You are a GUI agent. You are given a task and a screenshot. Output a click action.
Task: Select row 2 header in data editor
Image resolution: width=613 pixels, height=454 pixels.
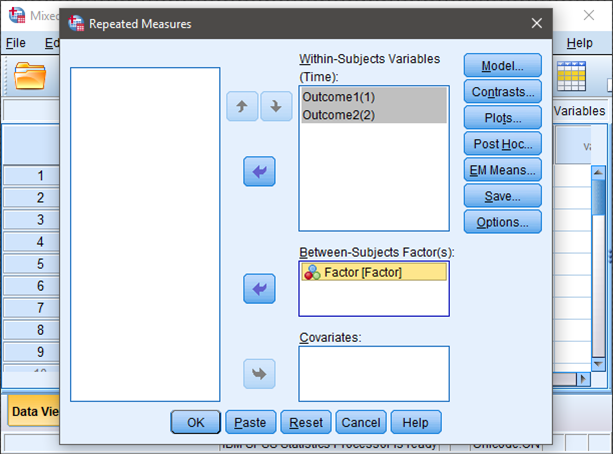pyautogui.click(x=31, y=197)
